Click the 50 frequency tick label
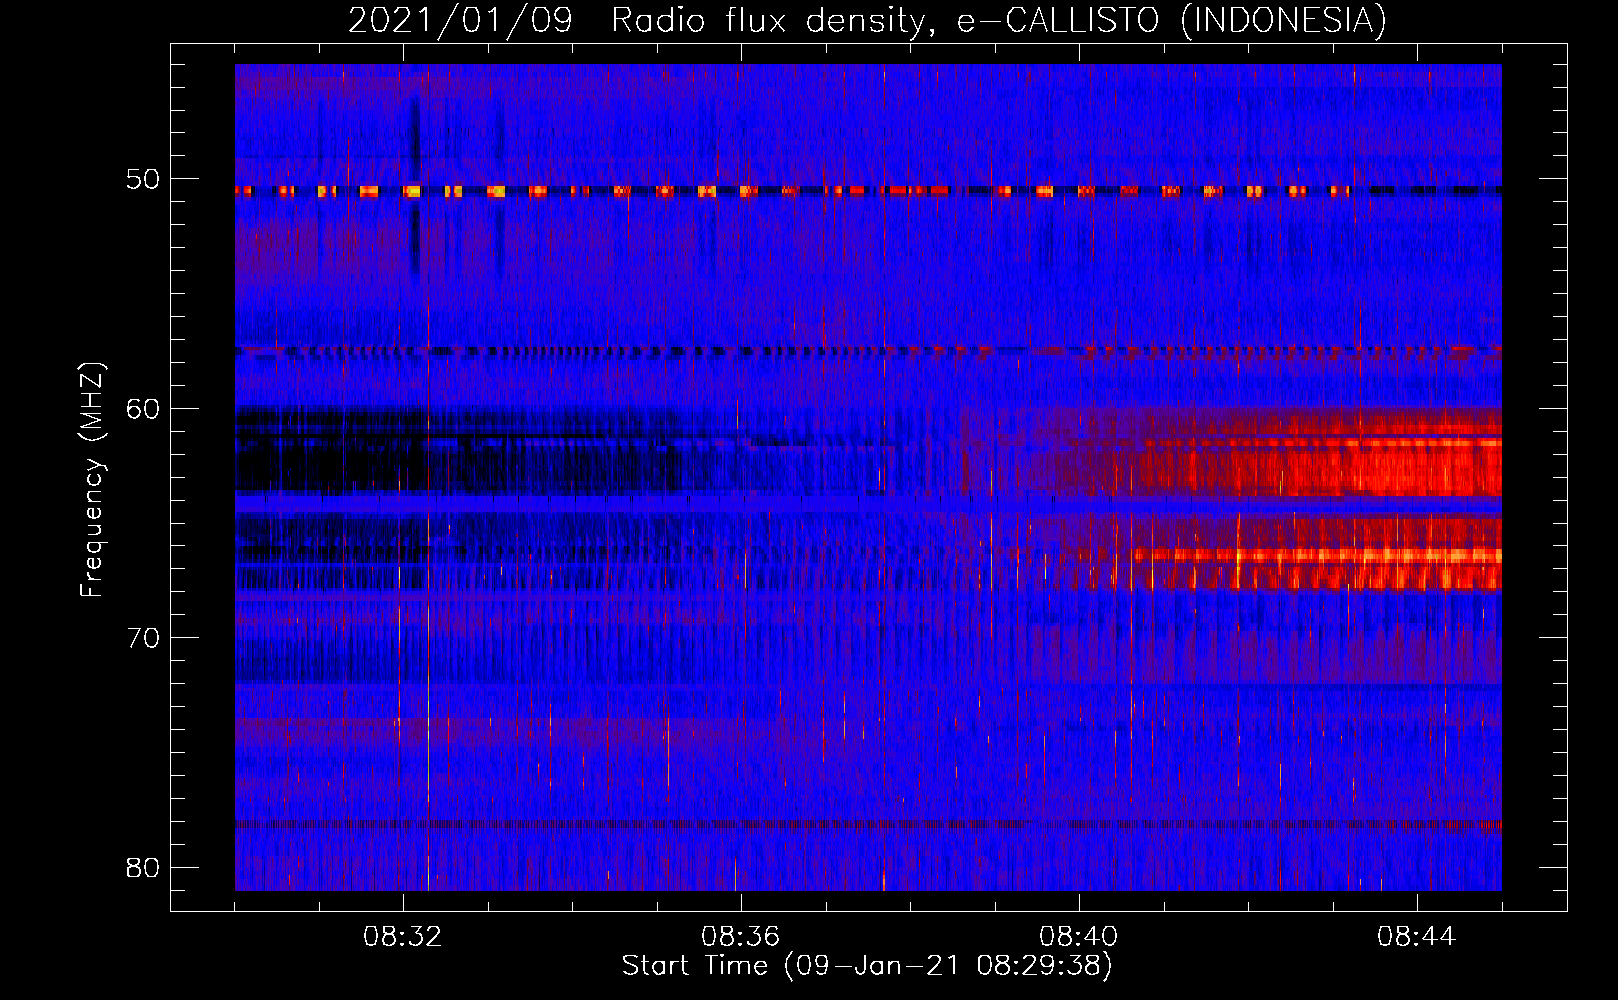Image resolution: width=1618 pixels, height=1000 pixels. (x=143, y=179)
